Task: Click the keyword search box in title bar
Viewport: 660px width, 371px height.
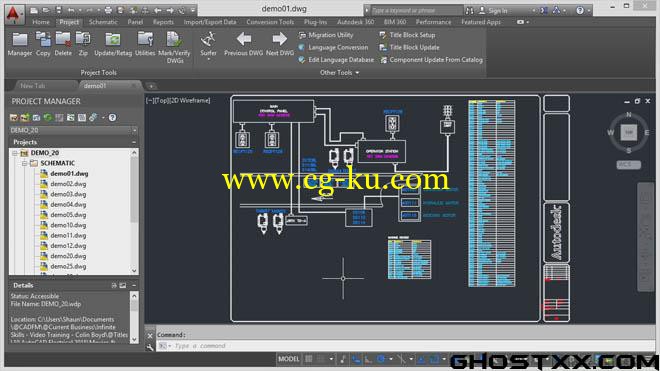Action: pyautogui.click(x=417, y=11)
